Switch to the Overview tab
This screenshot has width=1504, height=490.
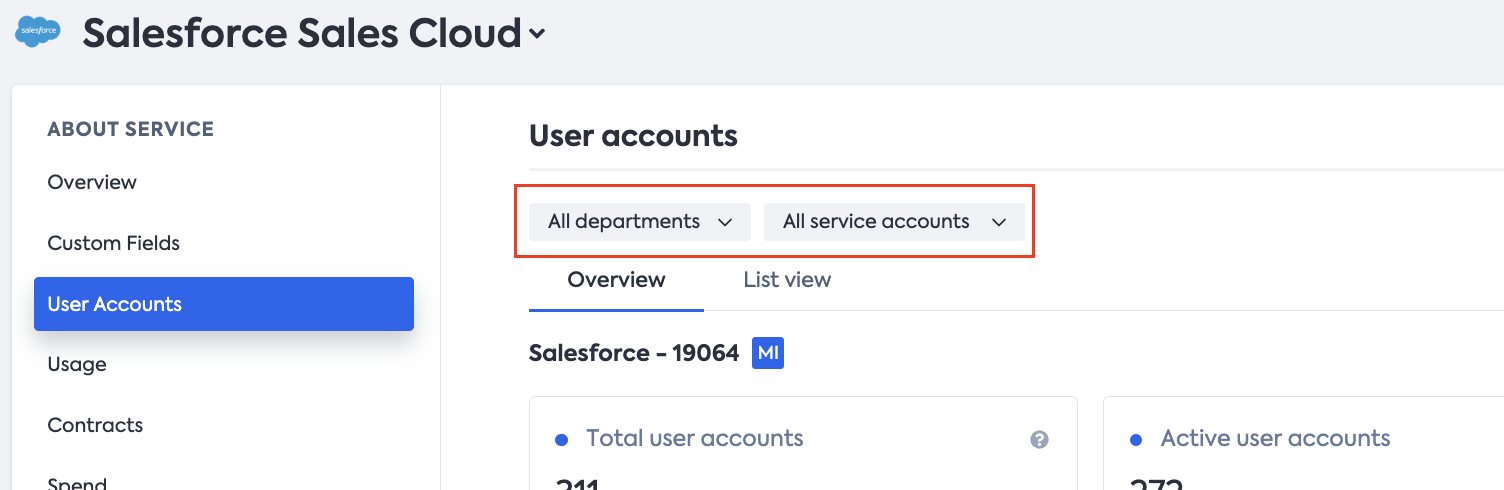coord(616,280)
